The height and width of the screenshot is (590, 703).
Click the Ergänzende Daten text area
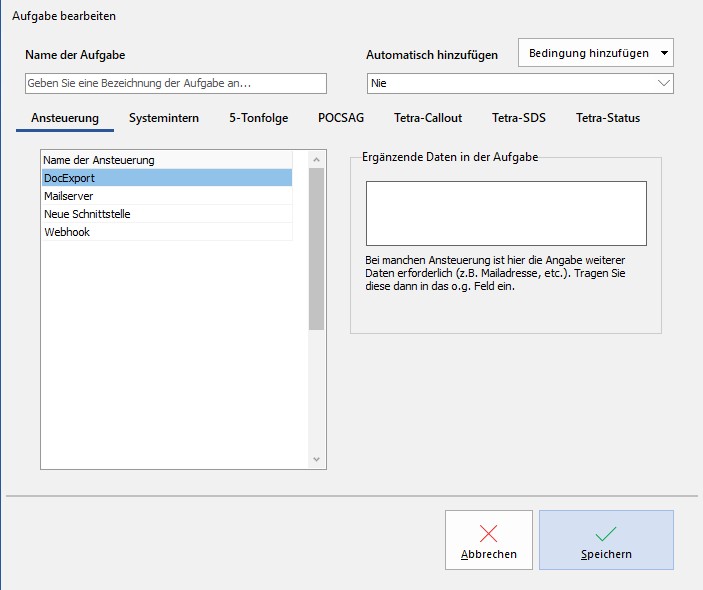point(505,213)
